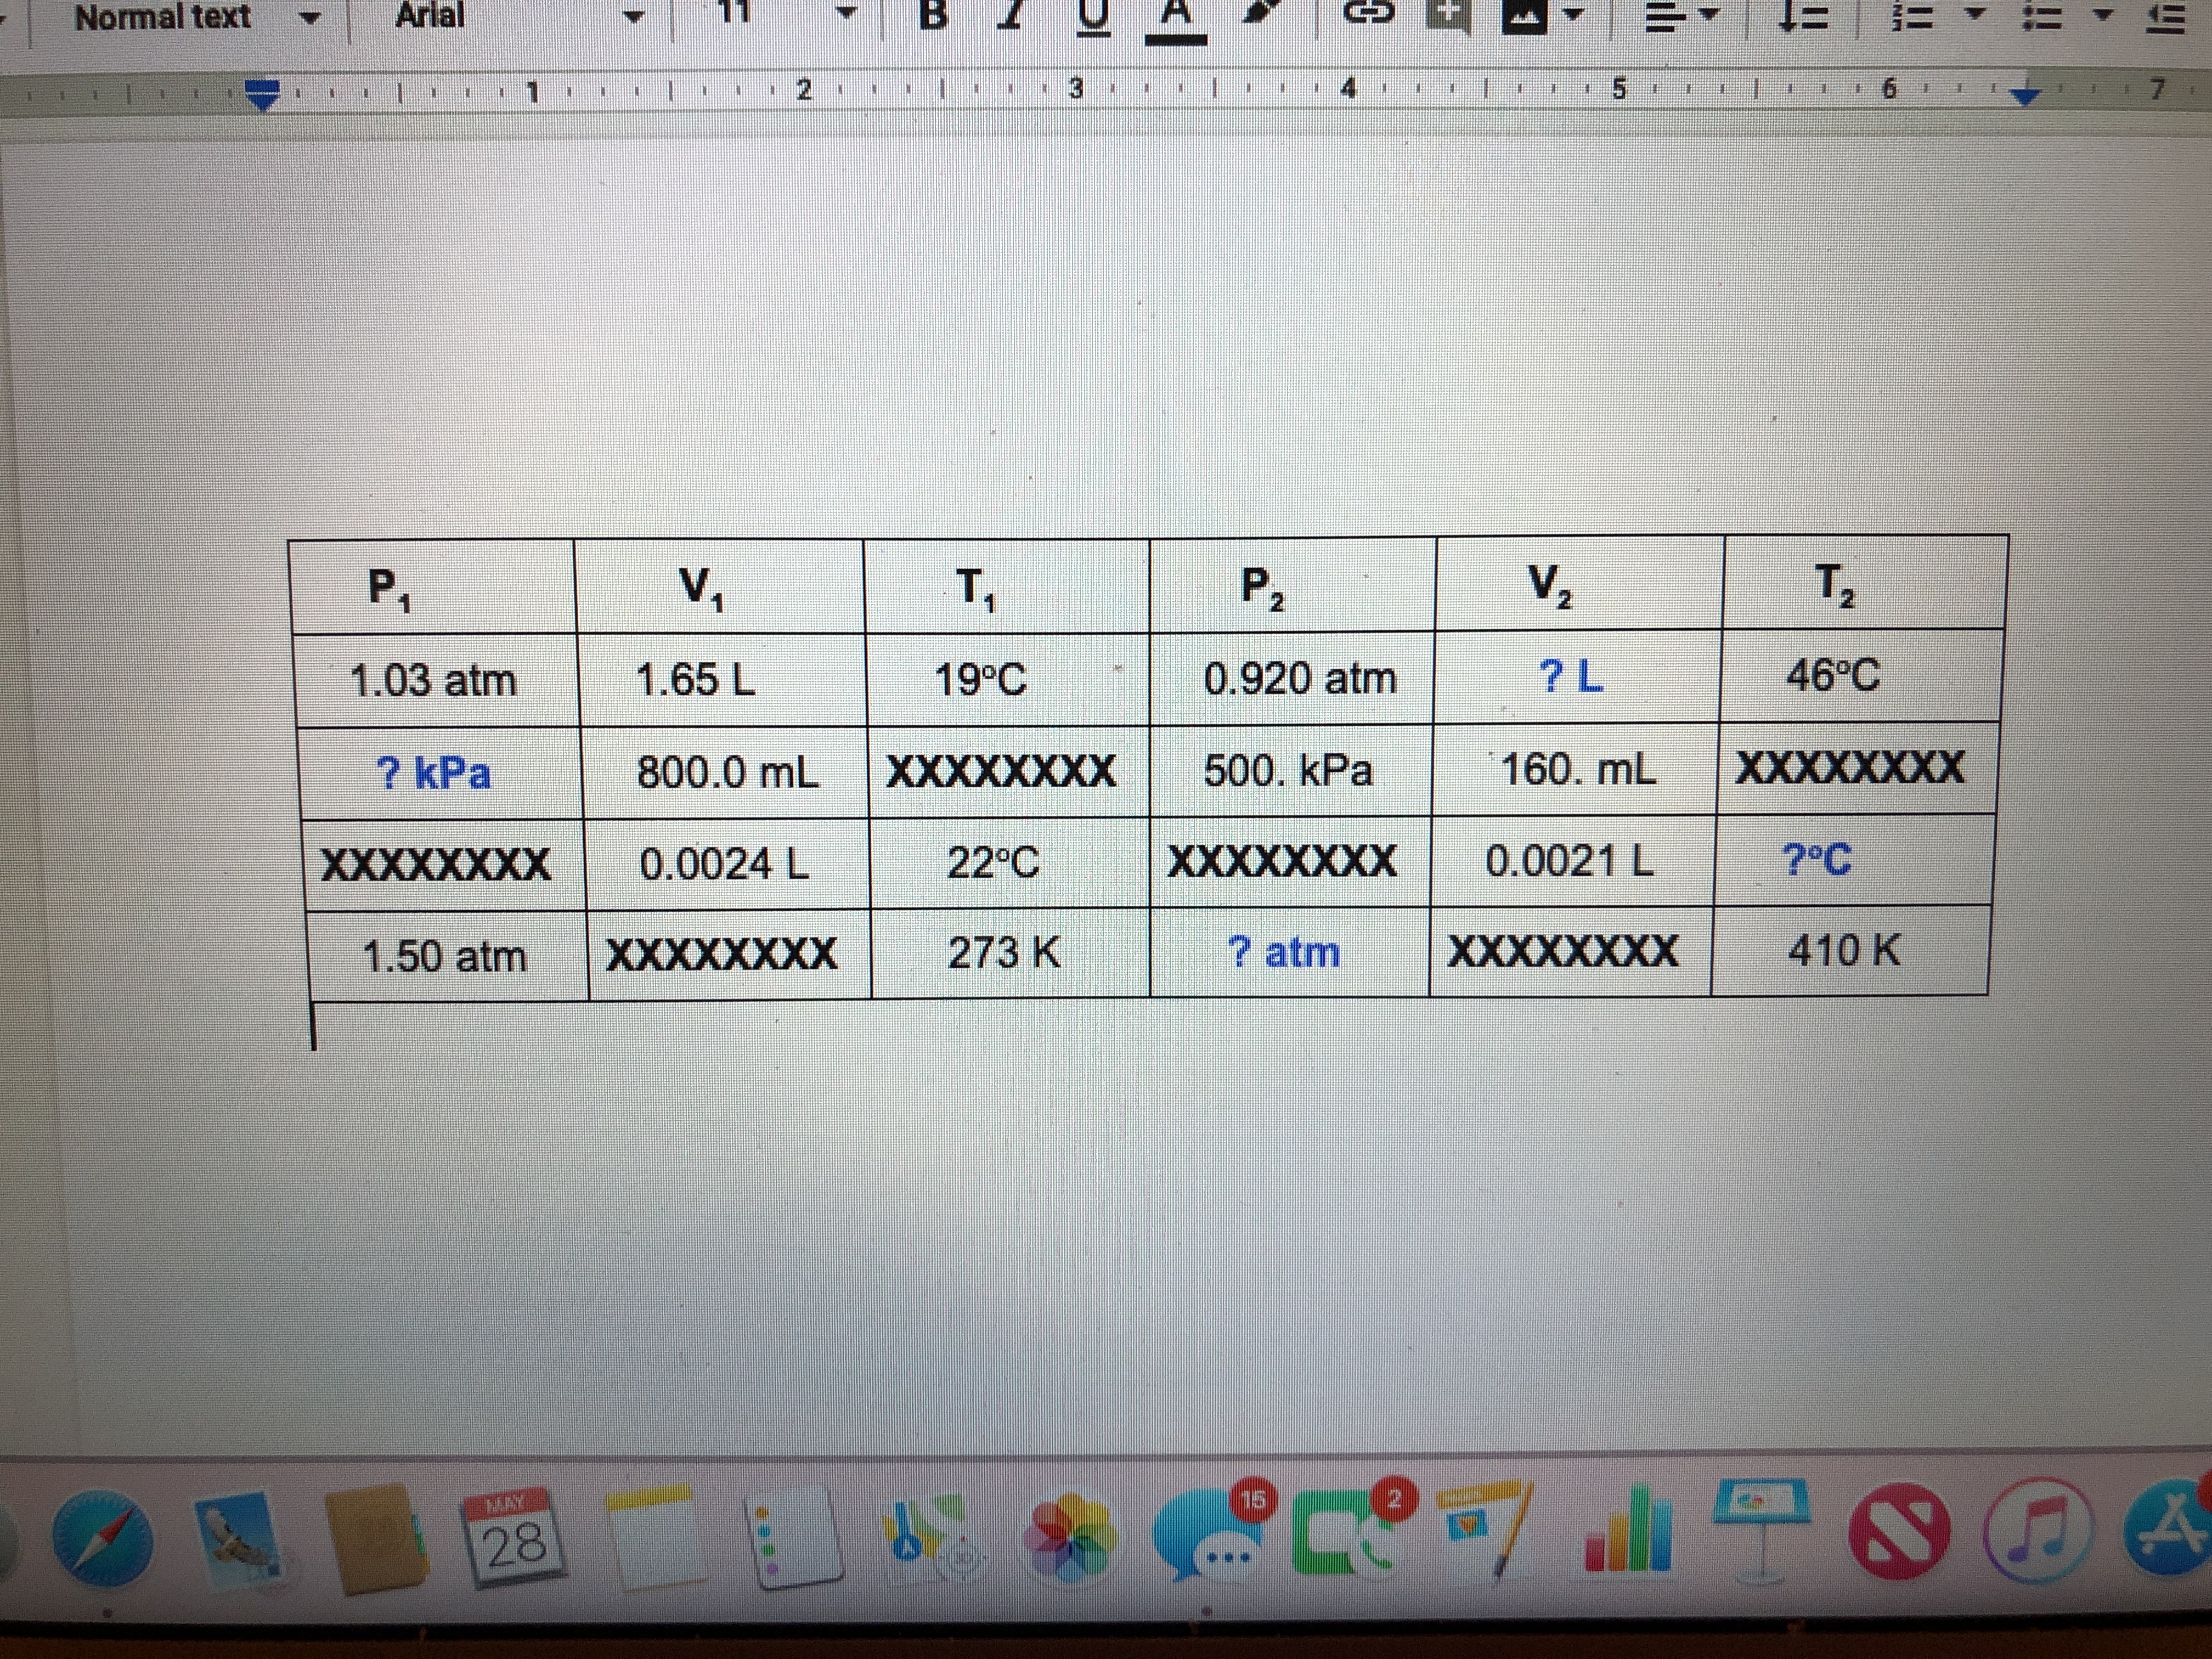Click the '0.920 atm' cell
Viewport: 2212px width, 1659px height.
(x=1292, y=678)
